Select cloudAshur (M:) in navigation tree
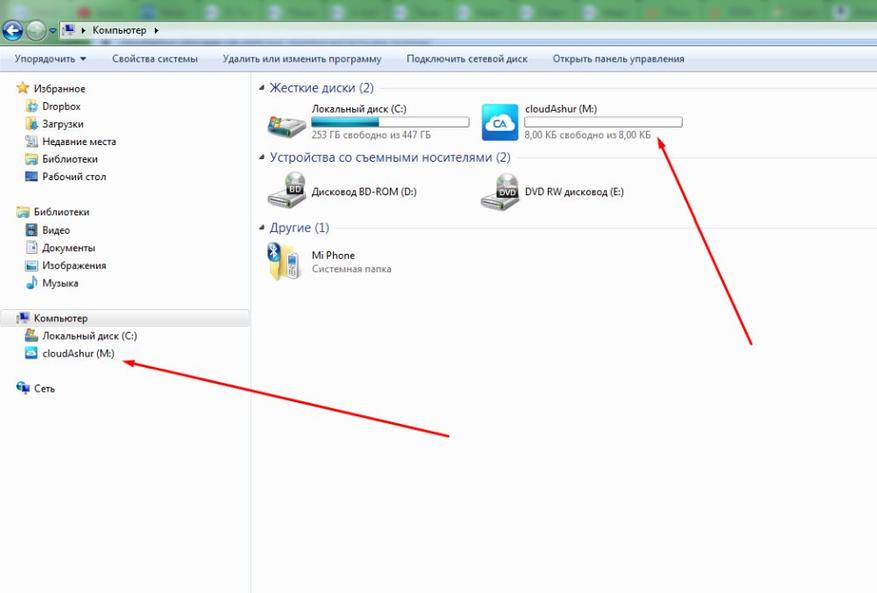 [78, 354]
